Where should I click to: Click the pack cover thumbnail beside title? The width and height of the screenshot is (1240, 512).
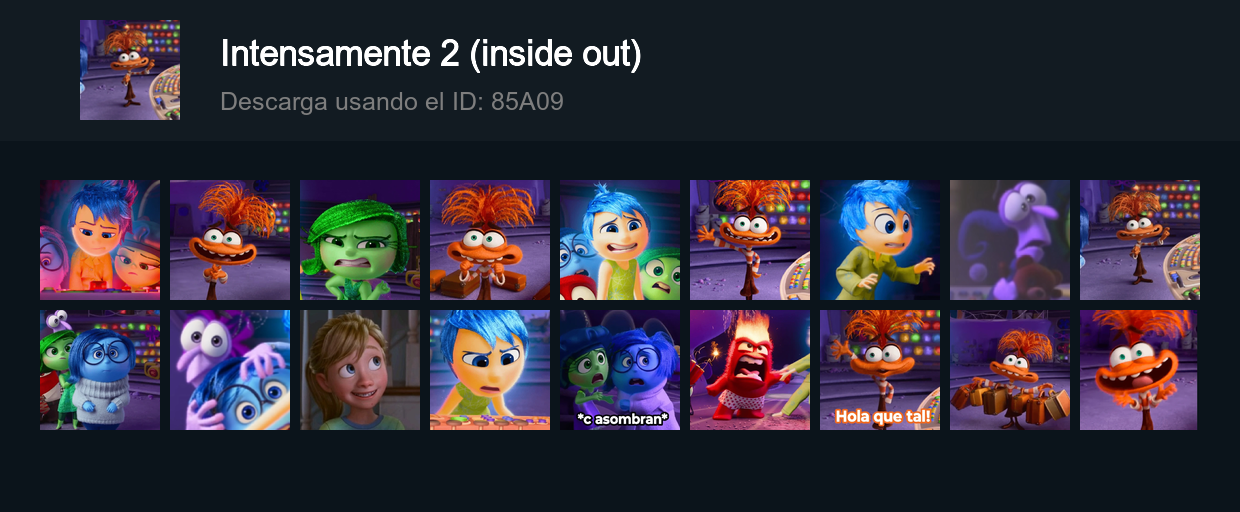[x=130, y=70]
